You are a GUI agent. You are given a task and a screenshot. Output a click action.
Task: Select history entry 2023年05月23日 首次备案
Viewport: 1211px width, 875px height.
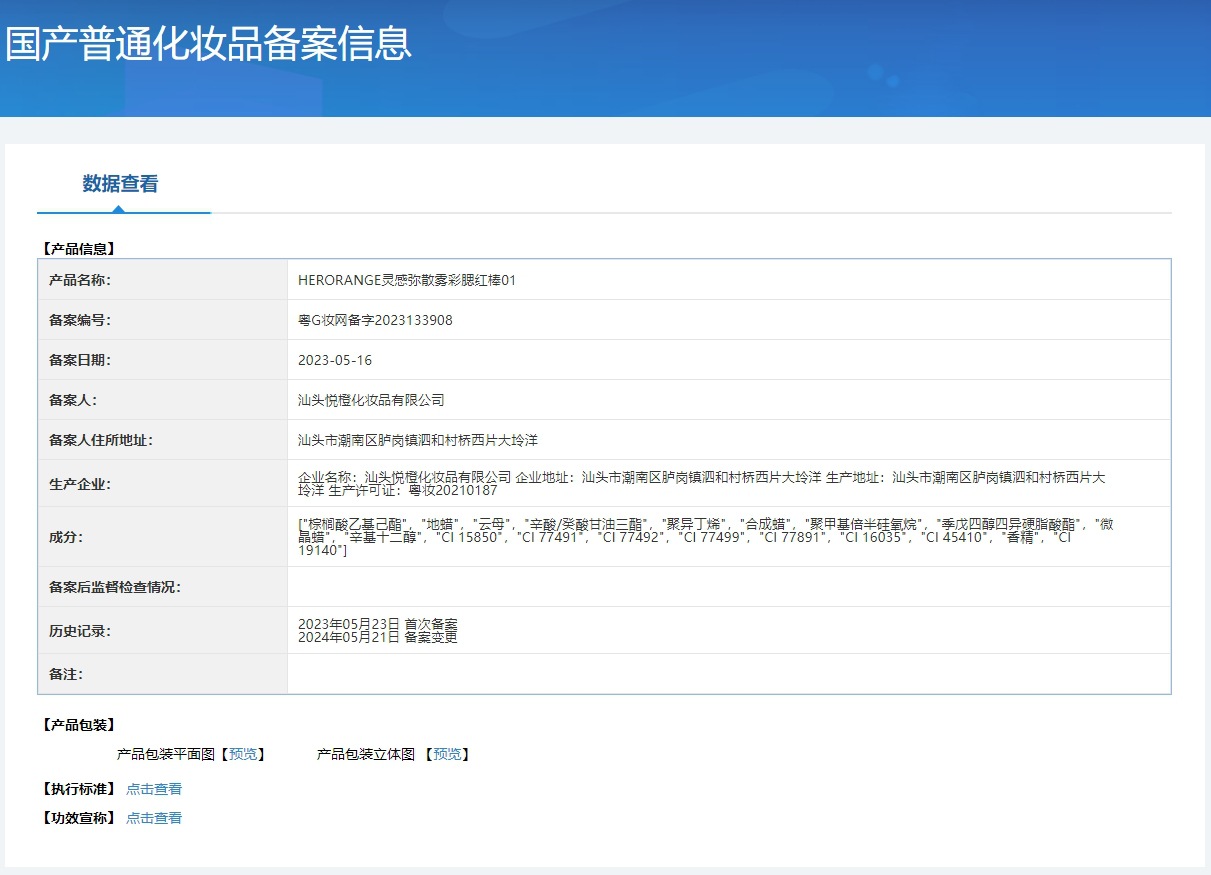(378, 624)
